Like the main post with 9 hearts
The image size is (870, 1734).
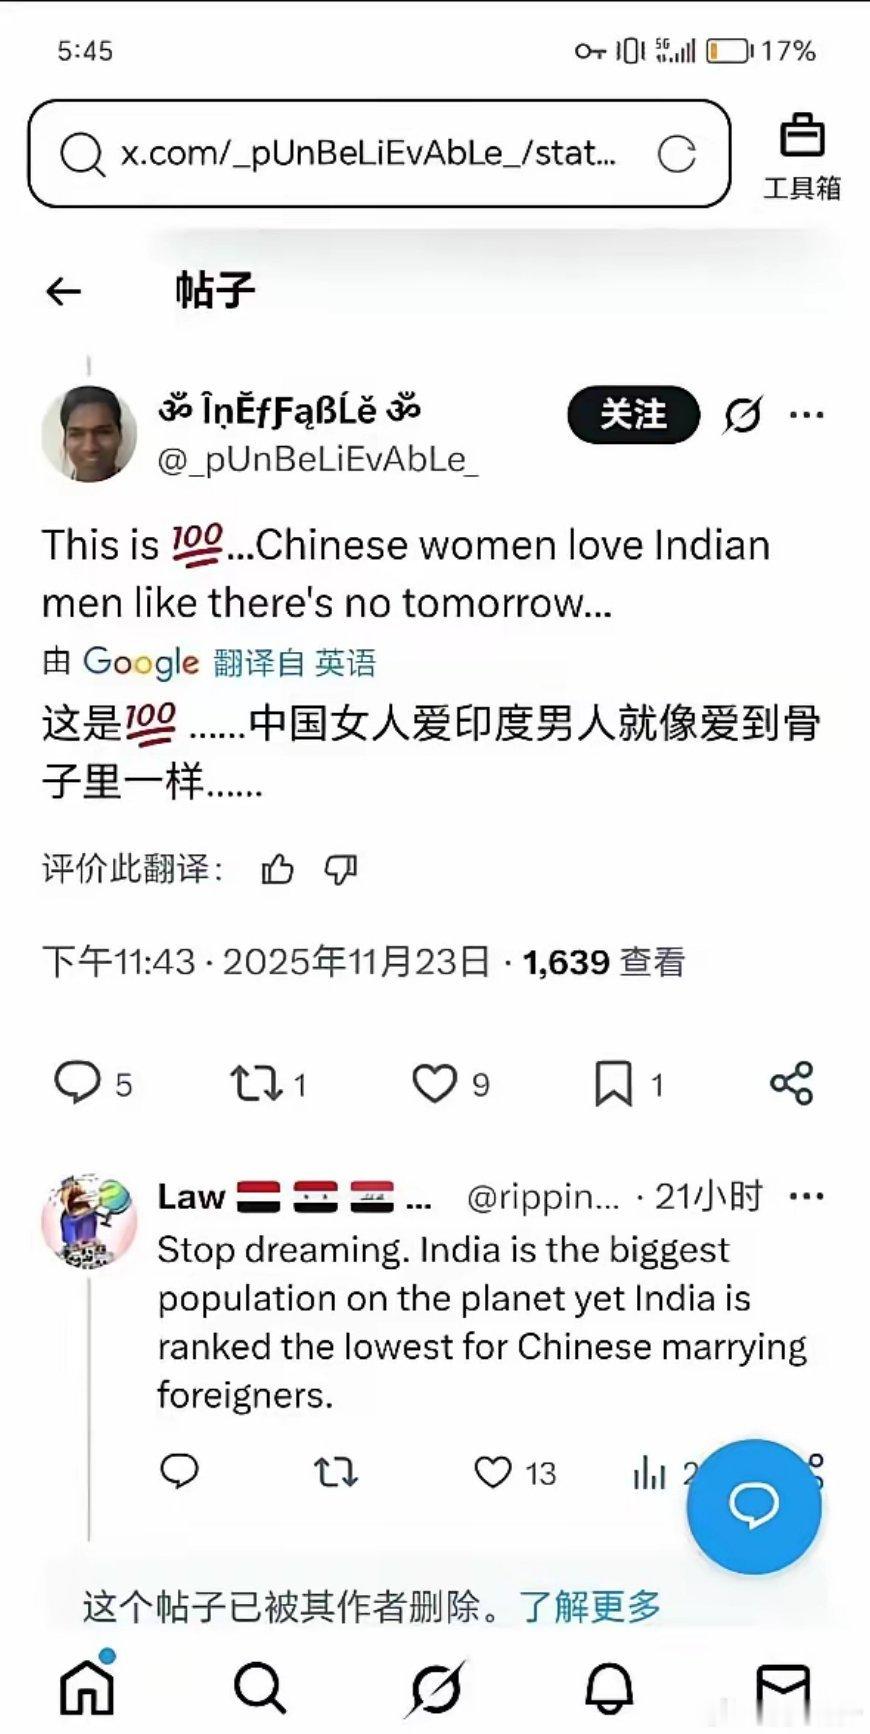[x=451, y=1084]
